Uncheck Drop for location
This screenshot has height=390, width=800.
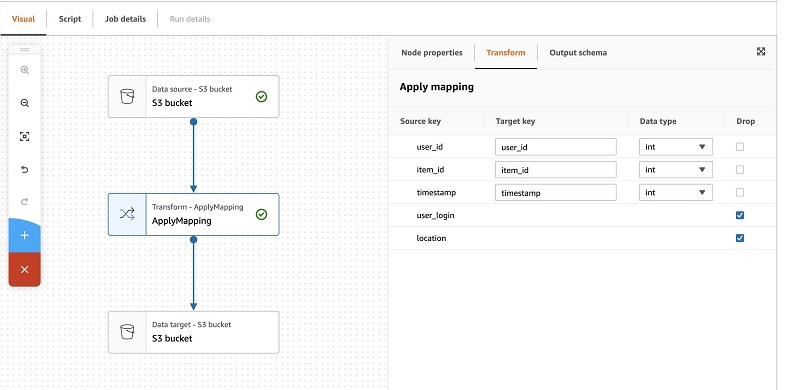(x=740, y=238)
